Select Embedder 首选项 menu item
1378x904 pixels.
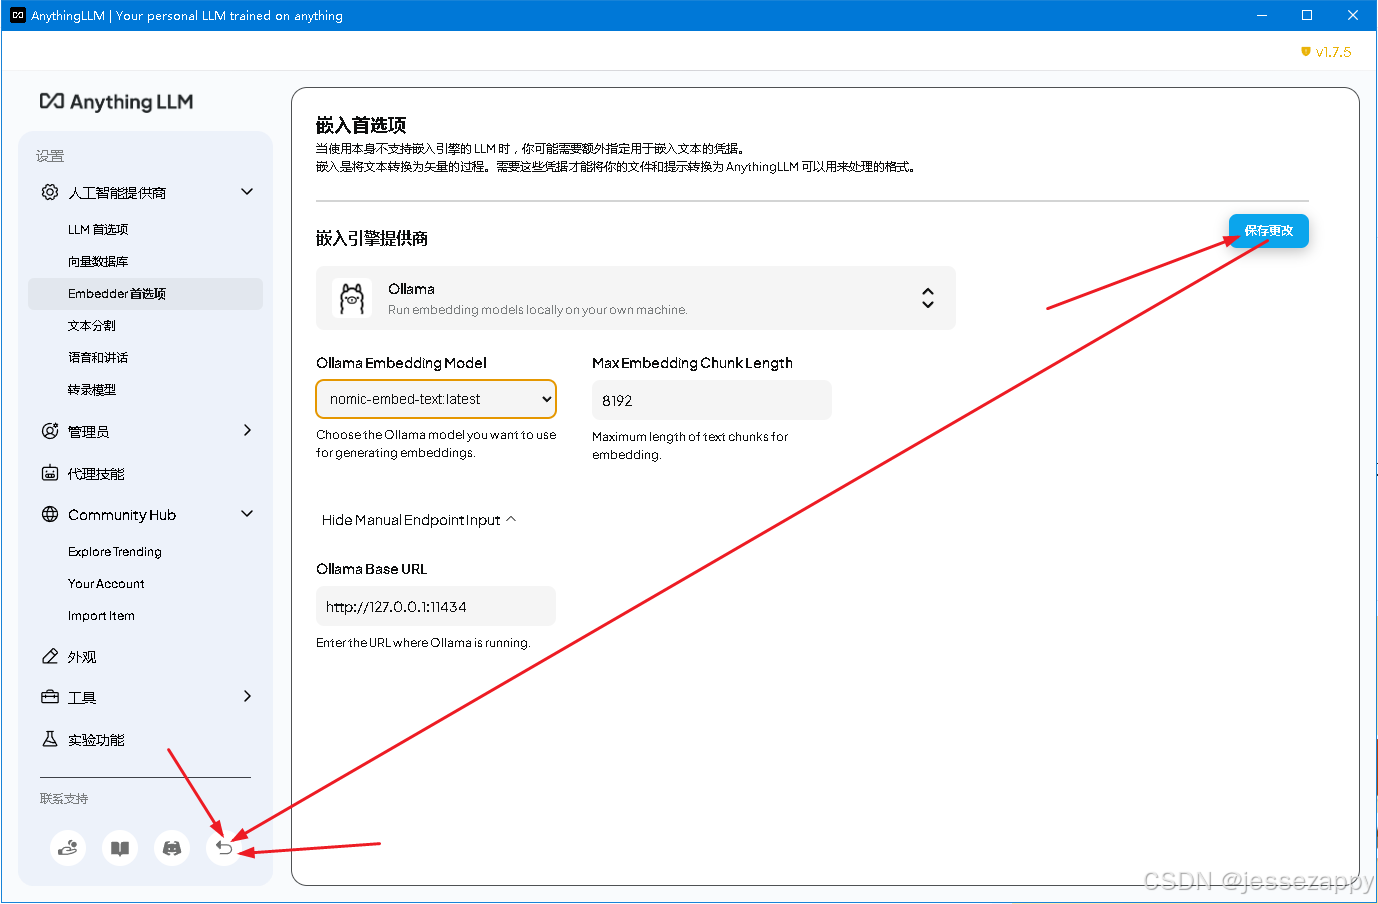[146, 293]
